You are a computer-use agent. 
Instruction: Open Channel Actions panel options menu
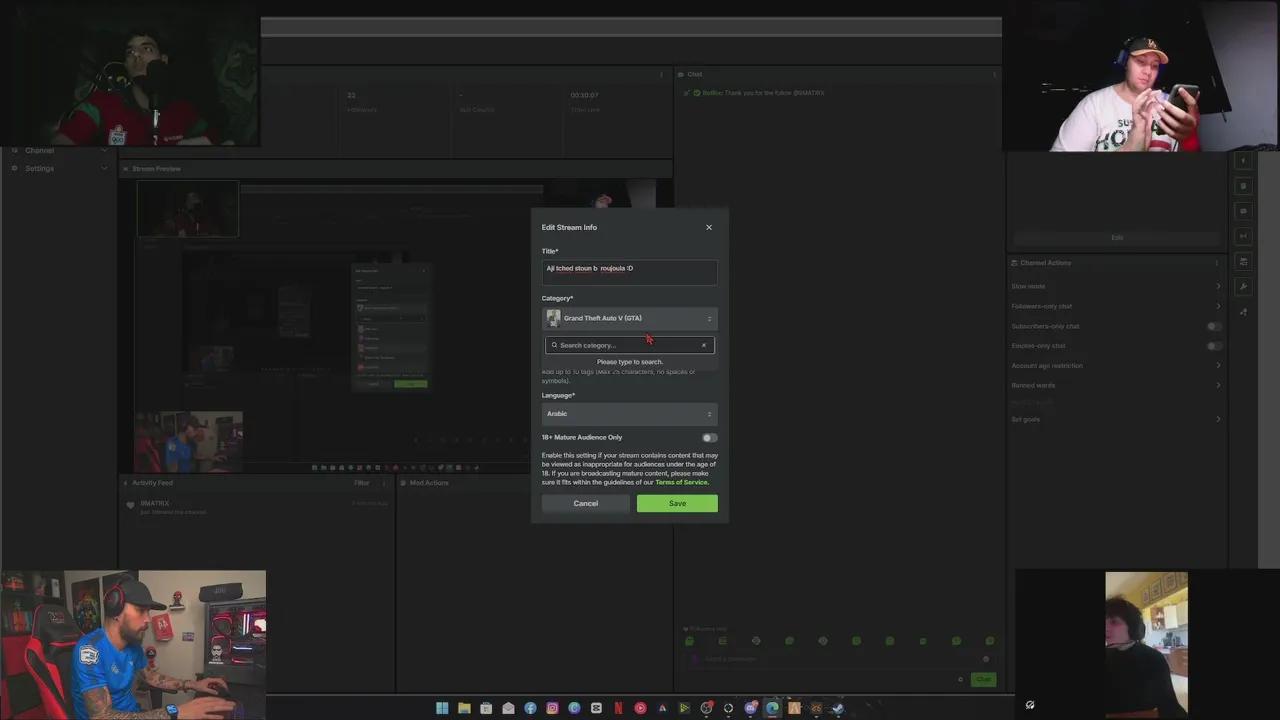tap(1217, 263)
